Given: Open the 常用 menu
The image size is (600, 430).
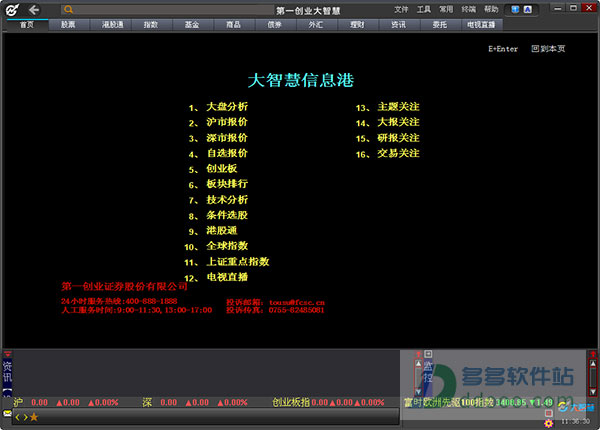Looking at the screenshot, I should (446, 9).
